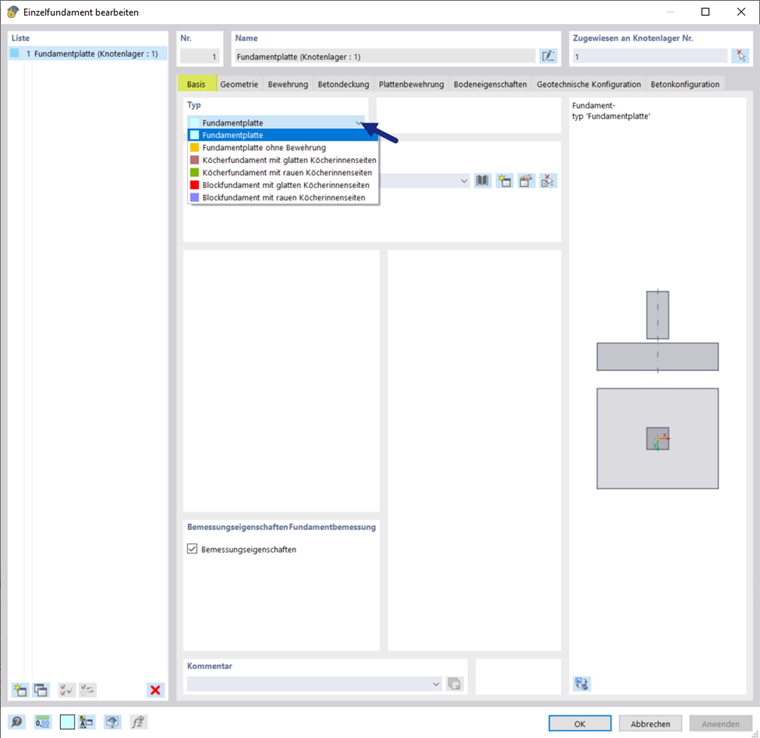Click the Abbrechen button

pos(650,723)
